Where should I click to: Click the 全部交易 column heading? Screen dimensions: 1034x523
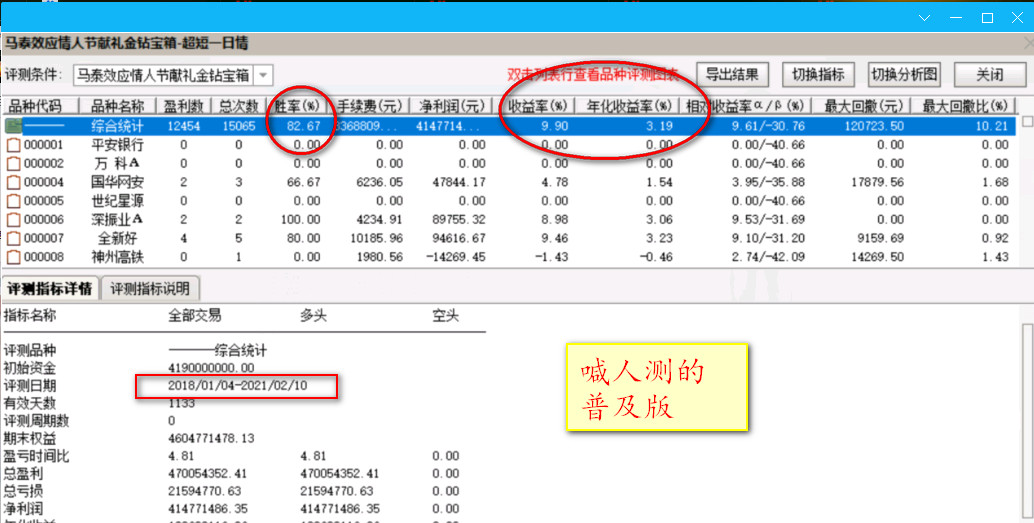(195, 316)
